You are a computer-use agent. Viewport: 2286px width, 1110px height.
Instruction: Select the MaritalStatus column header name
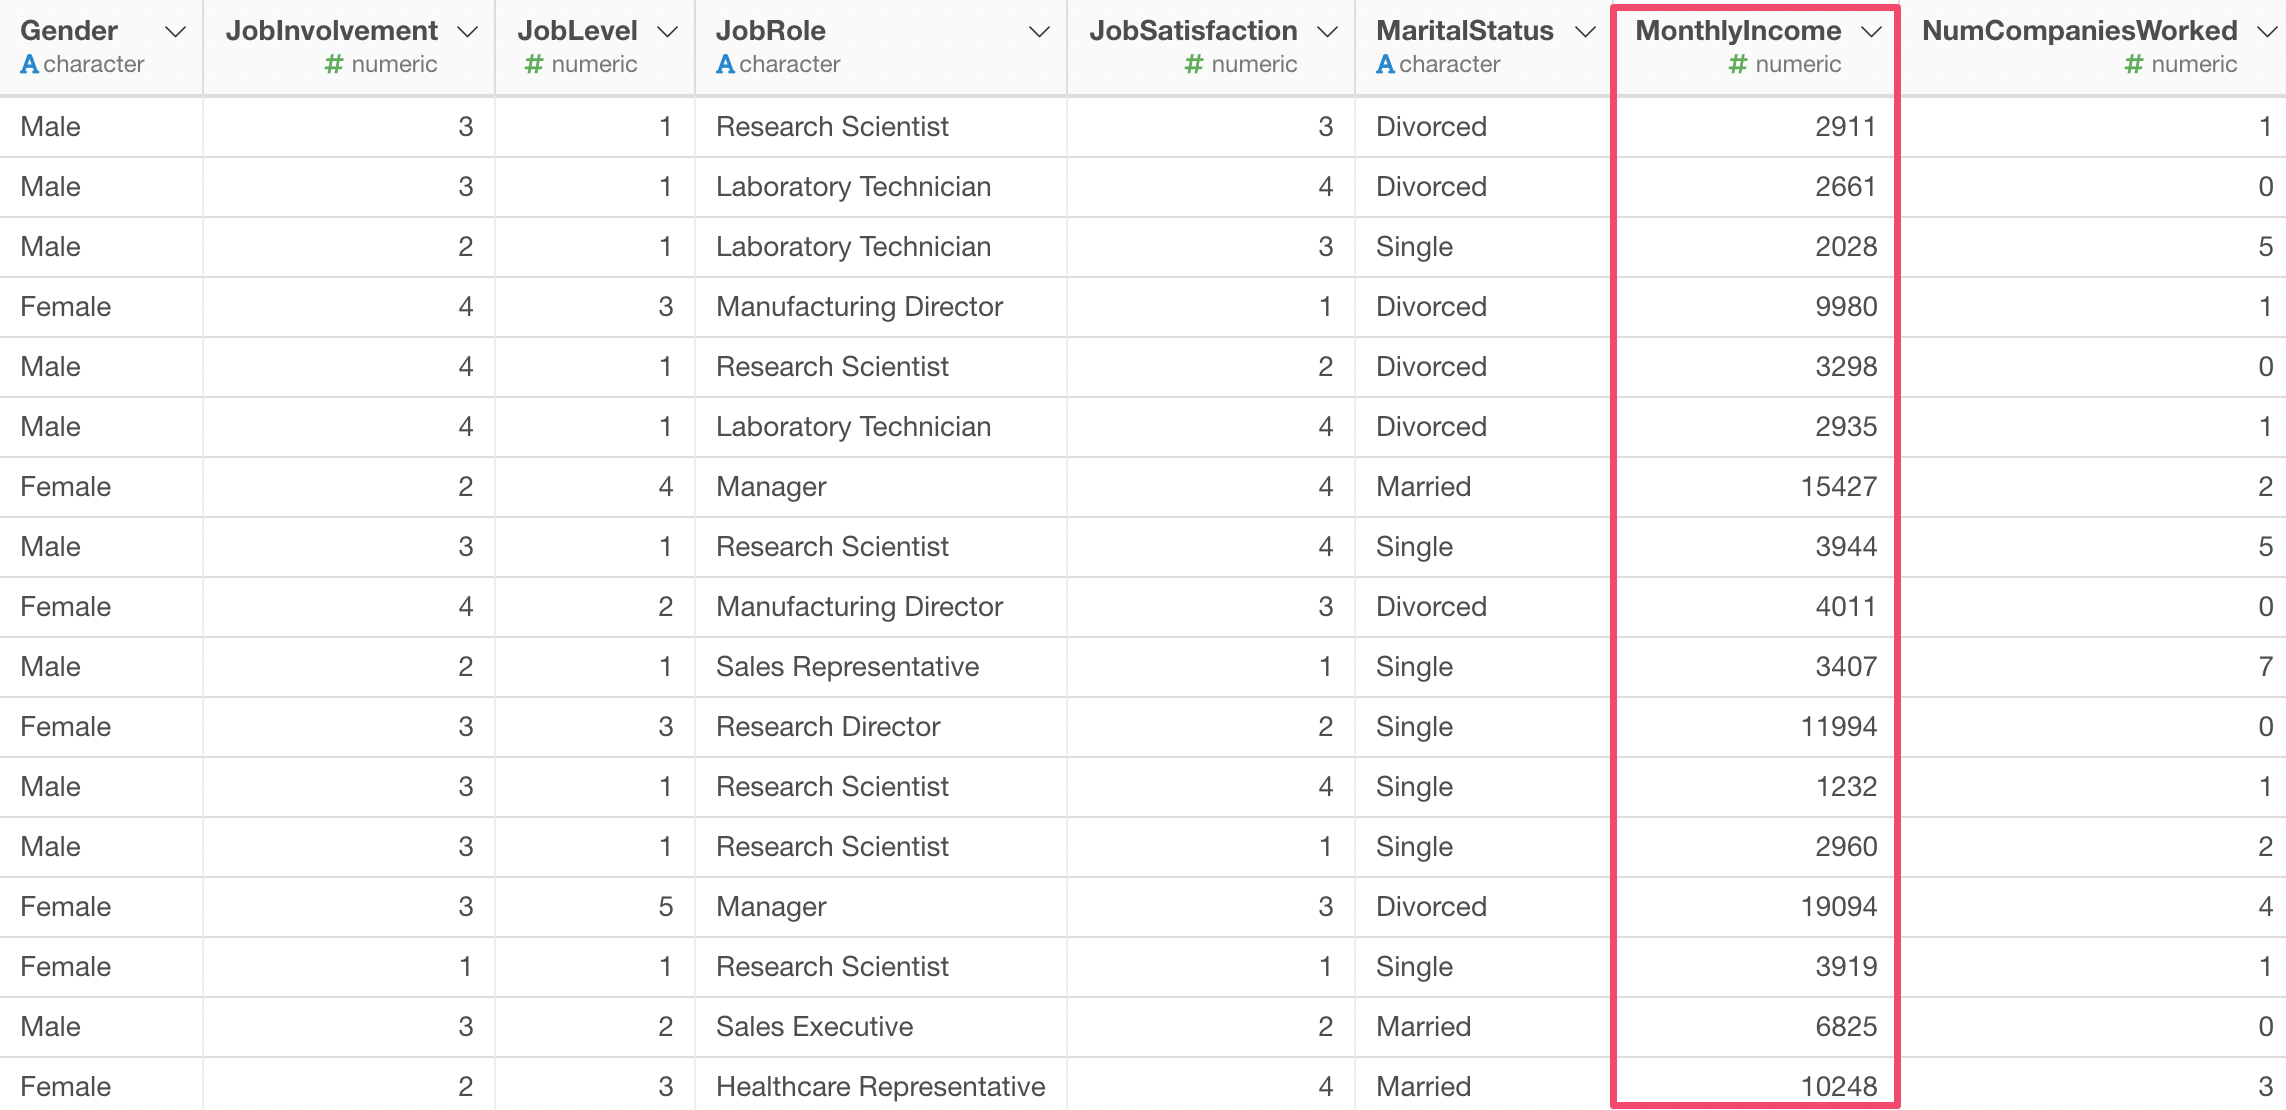(x=1465, y=31)
